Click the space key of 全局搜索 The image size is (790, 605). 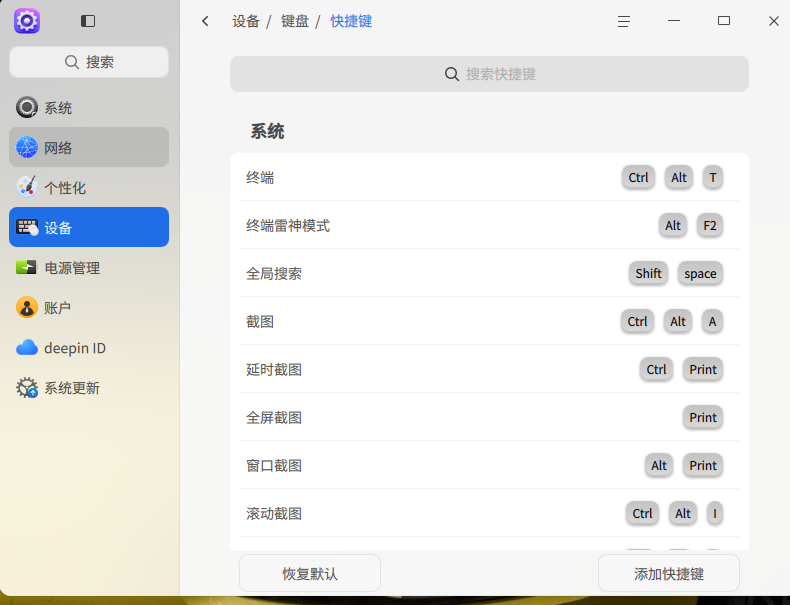point(700,273)
